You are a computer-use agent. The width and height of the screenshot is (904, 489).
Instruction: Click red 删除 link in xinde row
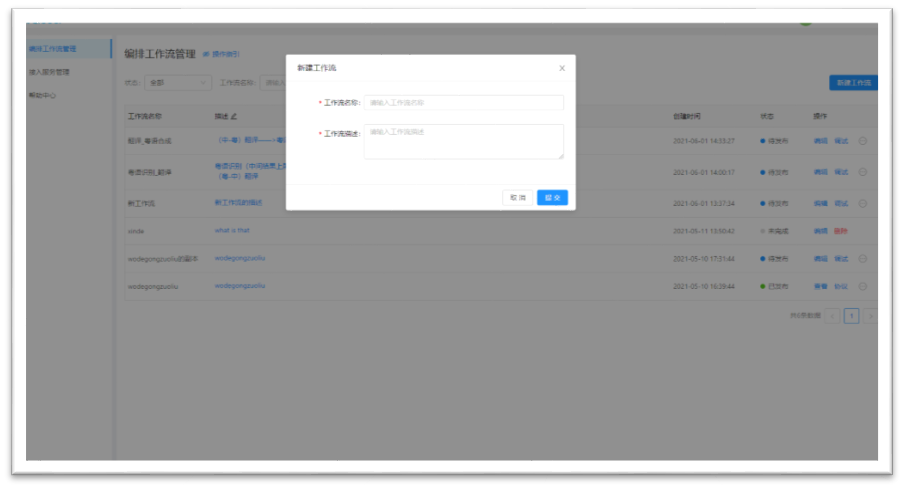tap(841, 231)
